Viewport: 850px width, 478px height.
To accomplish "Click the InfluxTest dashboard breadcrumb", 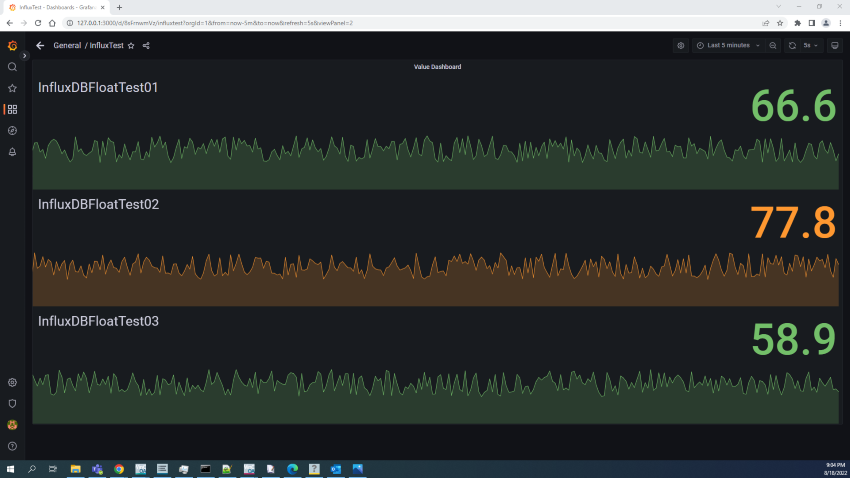I will pos(106,46).
